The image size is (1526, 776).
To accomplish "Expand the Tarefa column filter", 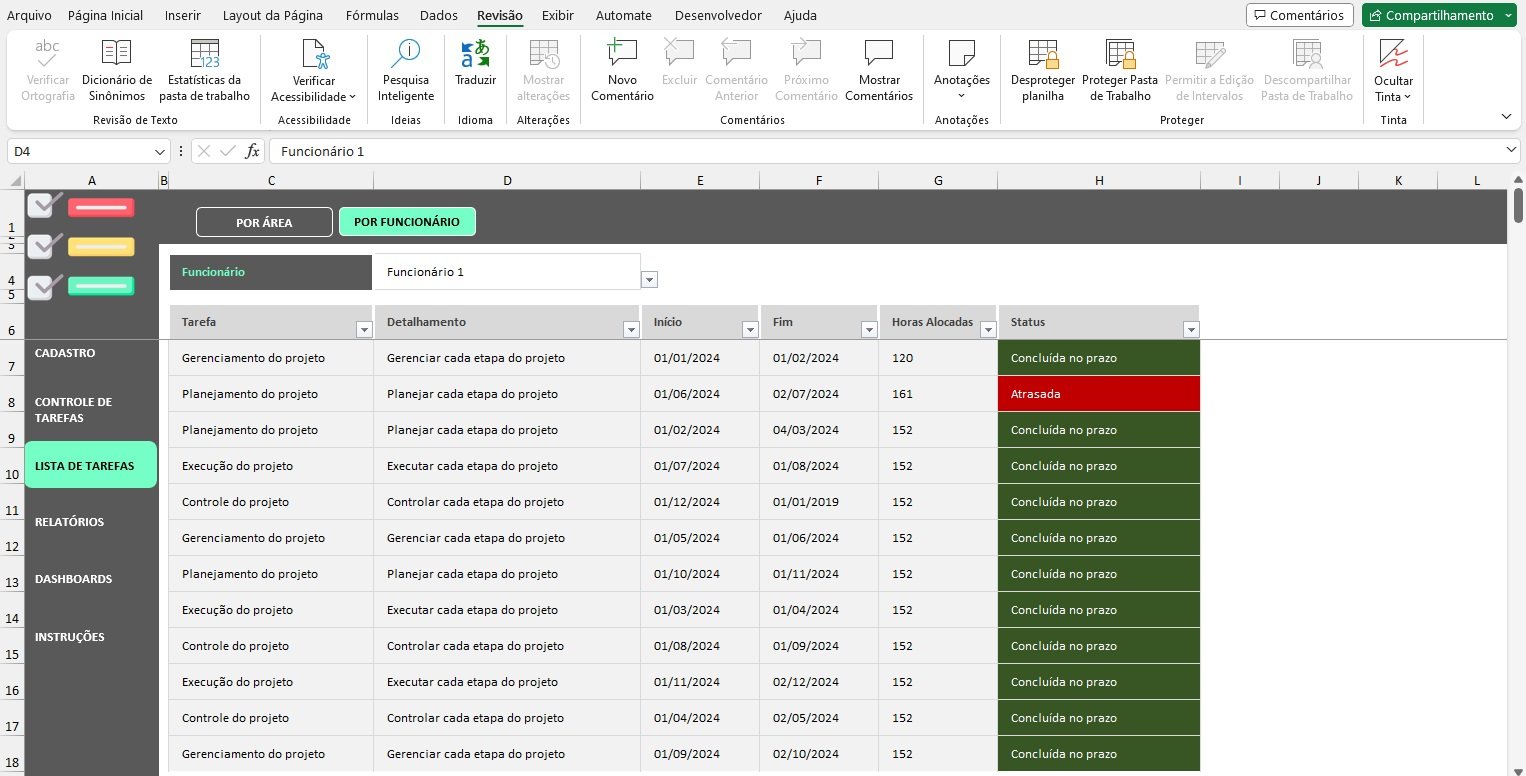I will pyautogui.click(x=364, y=329).
